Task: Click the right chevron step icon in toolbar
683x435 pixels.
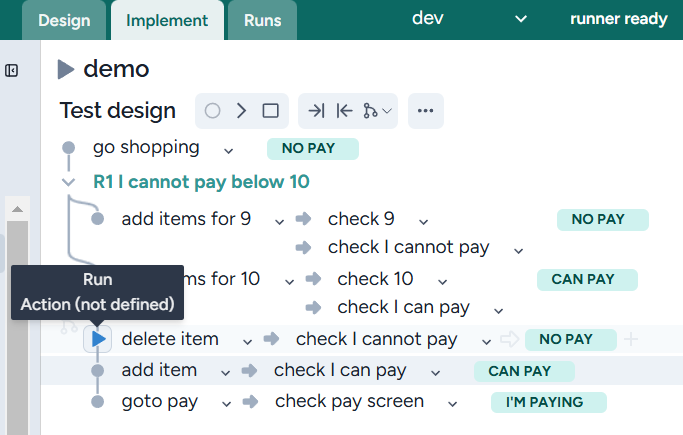Action: (241, 111)
